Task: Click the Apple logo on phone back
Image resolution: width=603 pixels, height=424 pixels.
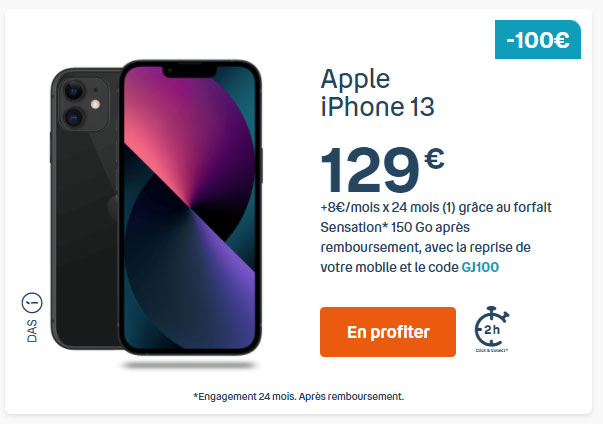Action: pos(113,208)
